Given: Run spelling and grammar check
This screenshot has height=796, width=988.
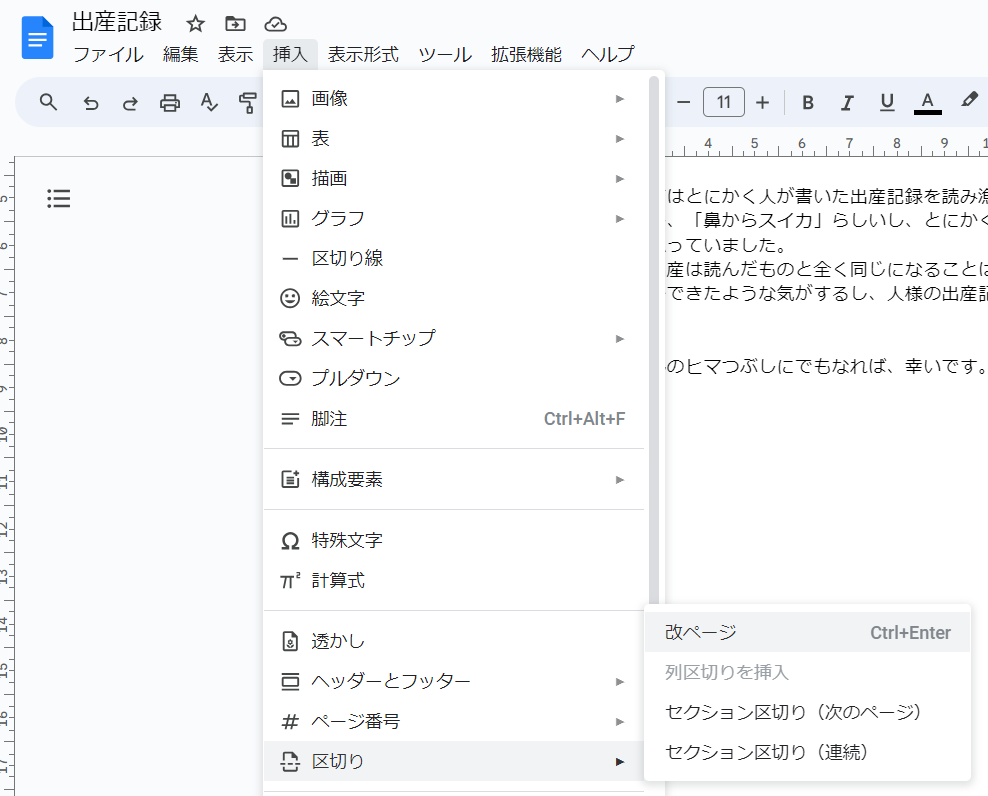Looking at the screenshot, I should point(209,102).
